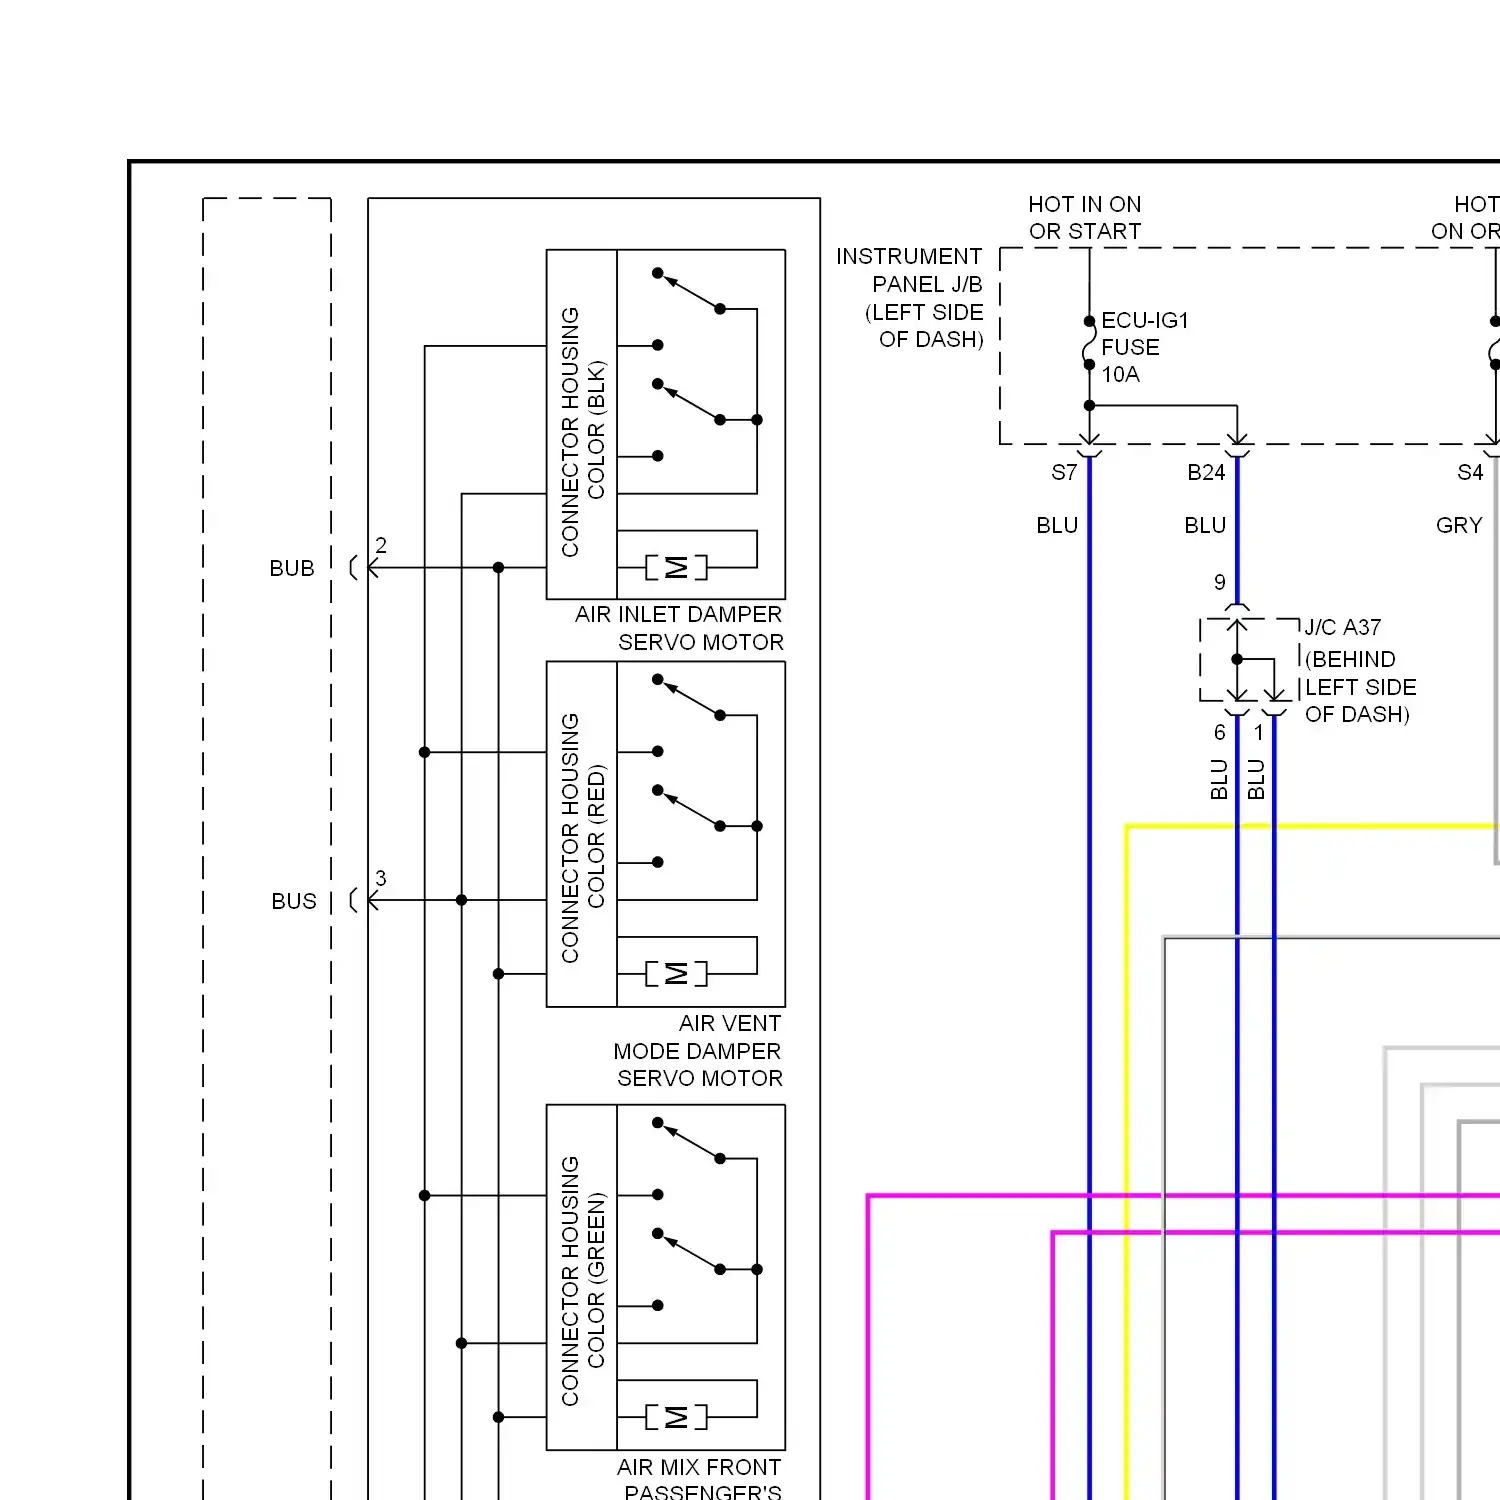Viewport: 1500px width, 1500px height.
Task: Click the ECU-IG1 fuse symbol
Action: [1089, 343]
